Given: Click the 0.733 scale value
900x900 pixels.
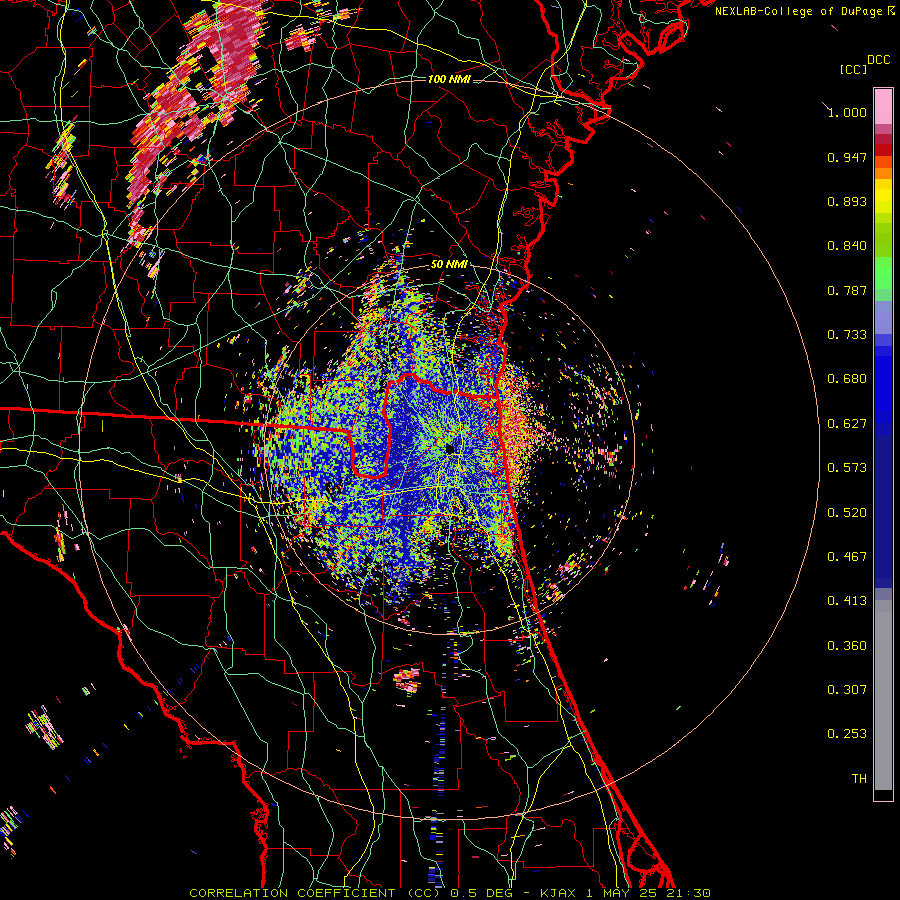Looking at the screenshot, I should [x=847, y=335].
